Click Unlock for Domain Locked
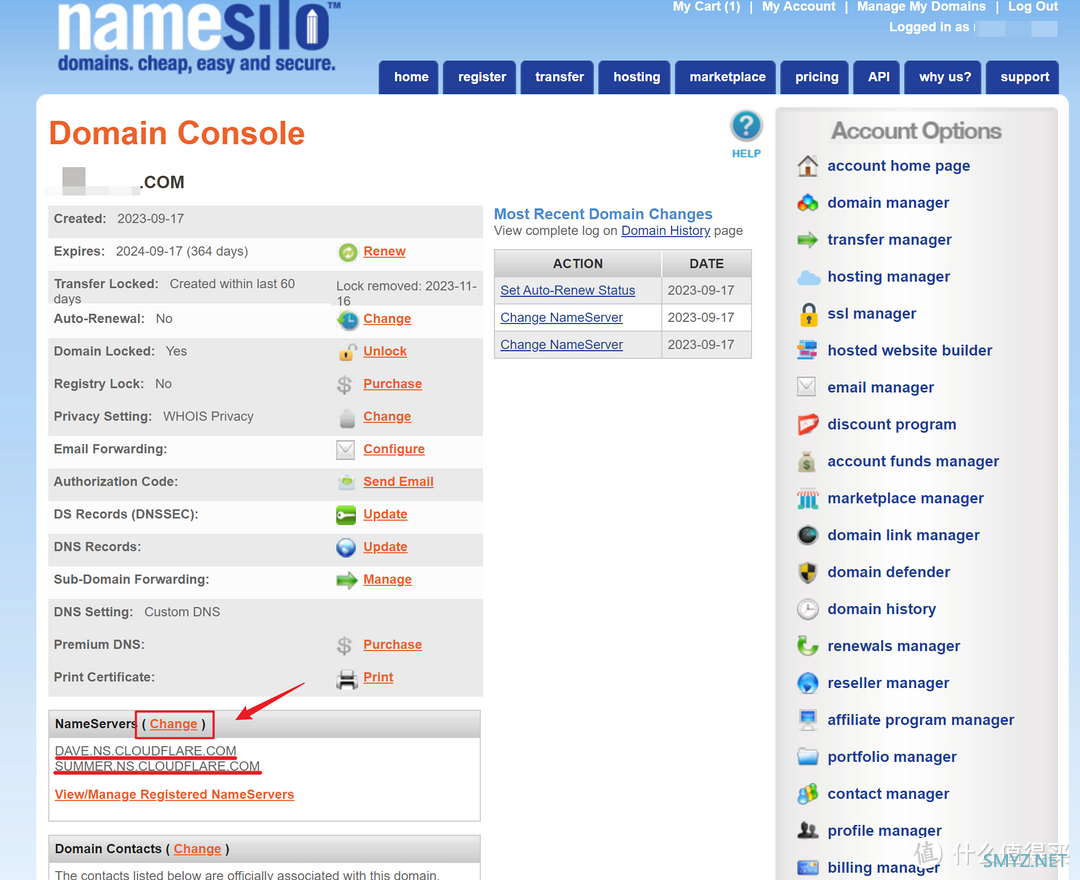1080x880 pixels. [385, 351]
